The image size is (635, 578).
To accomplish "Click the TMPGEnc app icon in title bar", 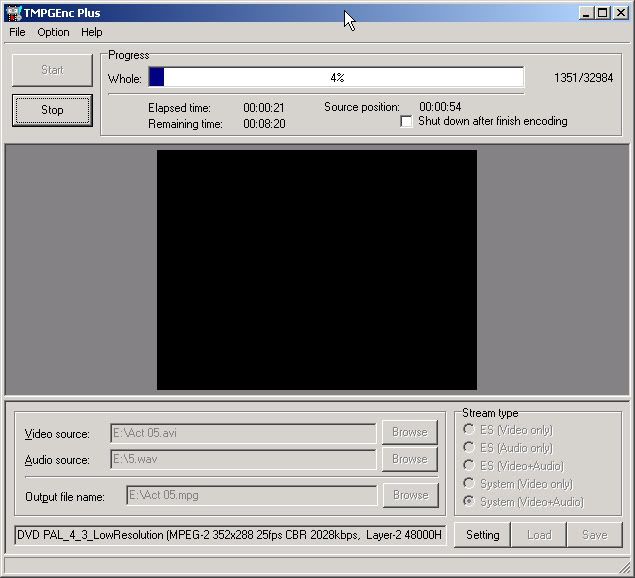I will 14,13.
